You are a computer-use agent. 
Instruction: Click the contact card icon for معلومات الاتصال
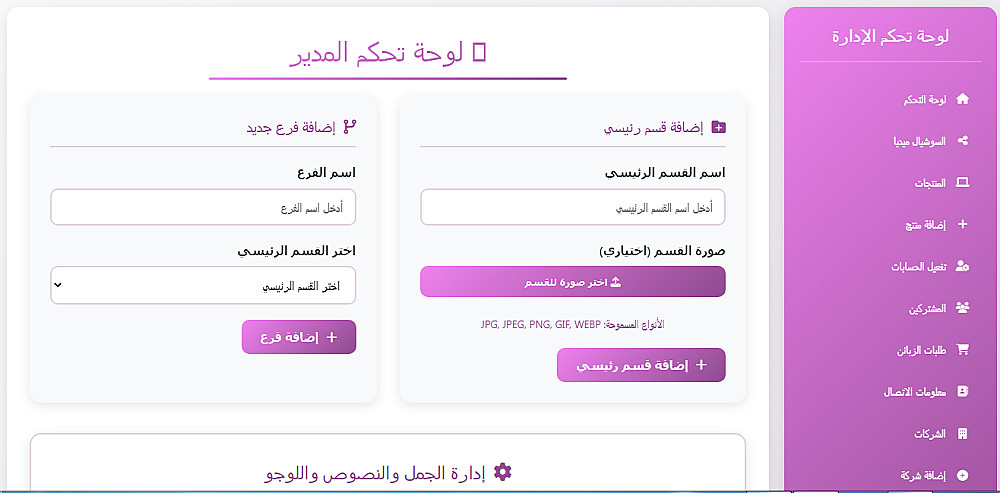coord(963,392)
